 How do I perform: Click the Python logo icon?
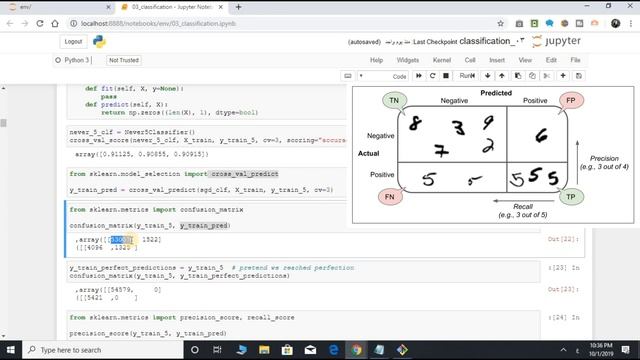(x=99, y=42)
